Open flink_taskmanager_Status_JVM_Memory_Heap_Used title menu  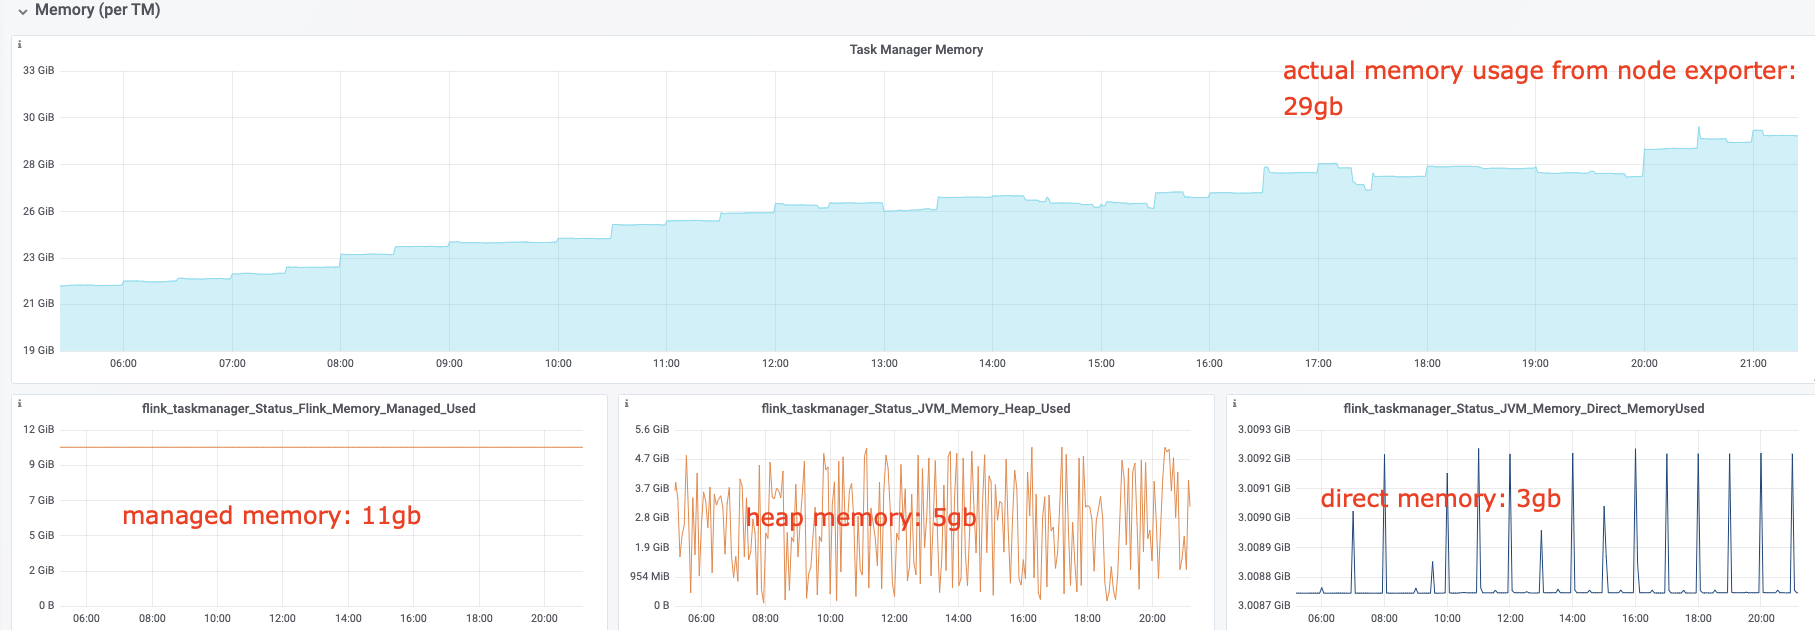915,409
